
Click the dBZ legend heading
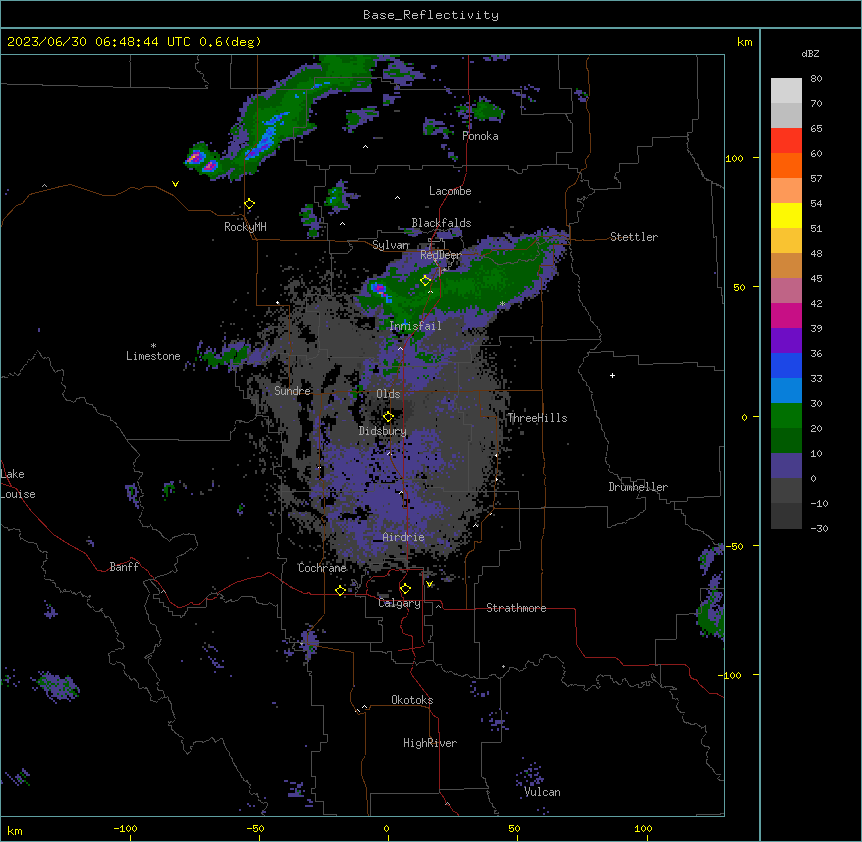[810, 54]
